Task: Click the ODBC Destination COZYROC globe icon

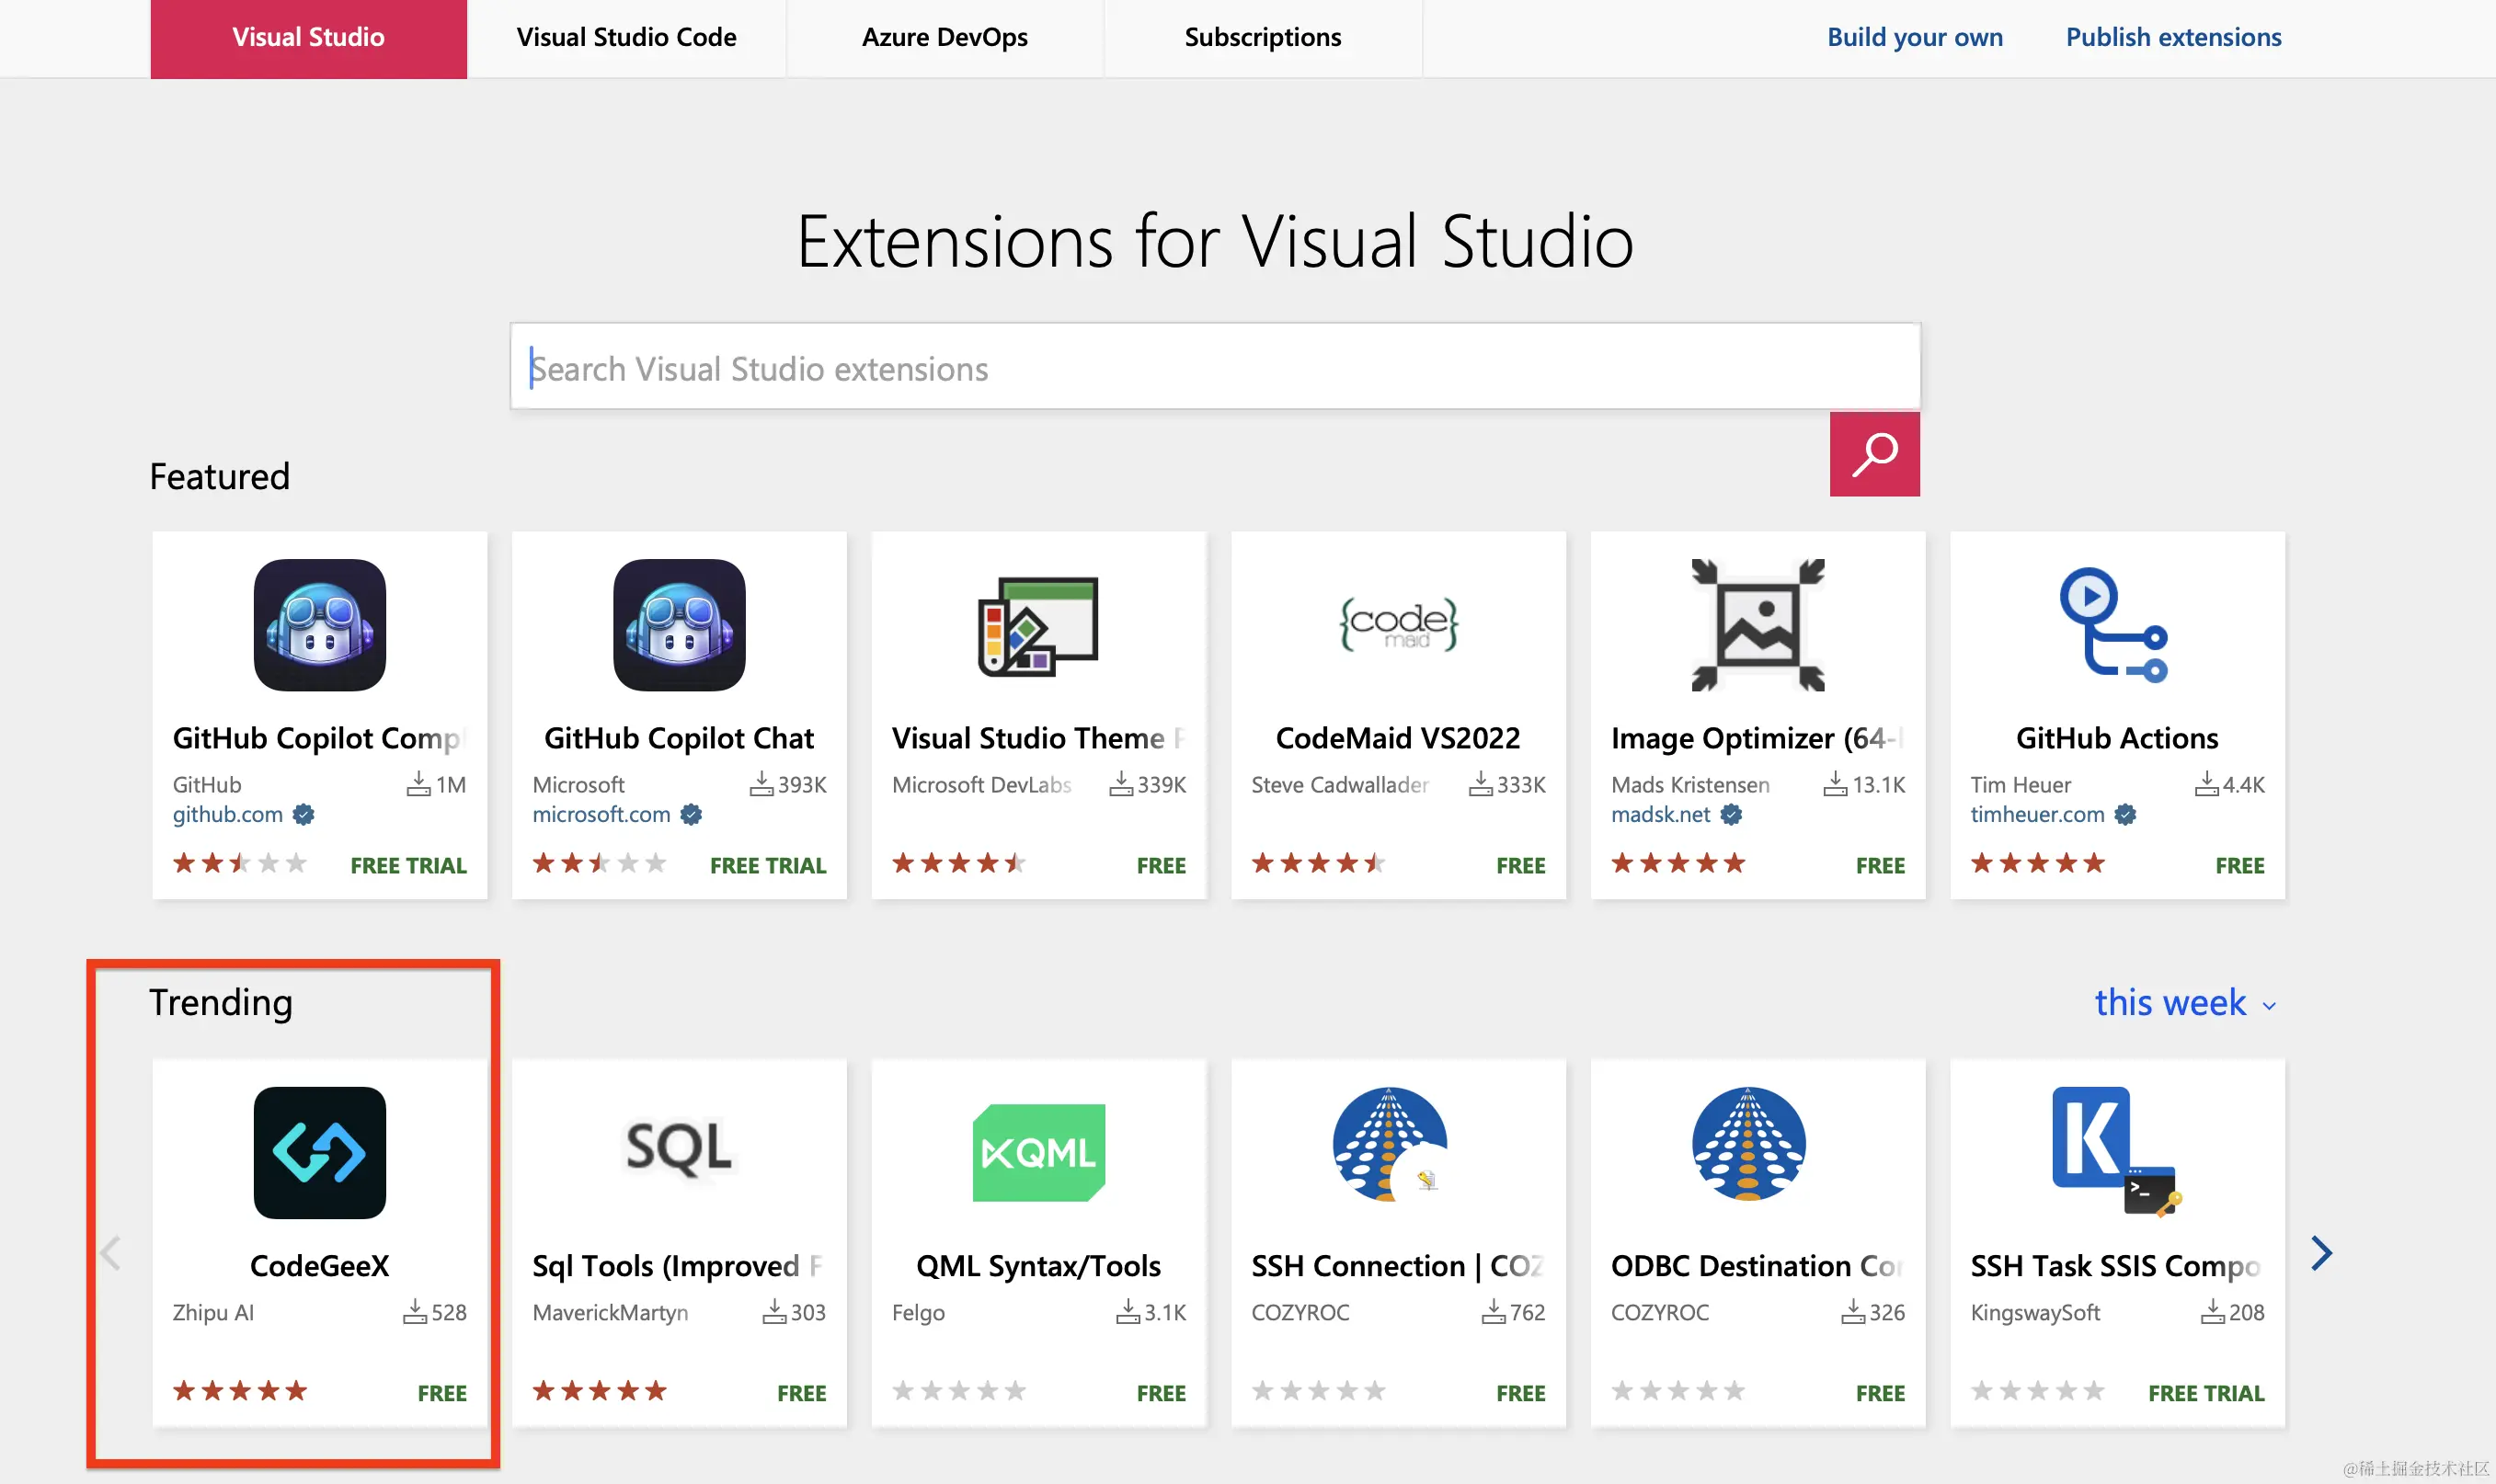Action: [x=1748, y=1144]
